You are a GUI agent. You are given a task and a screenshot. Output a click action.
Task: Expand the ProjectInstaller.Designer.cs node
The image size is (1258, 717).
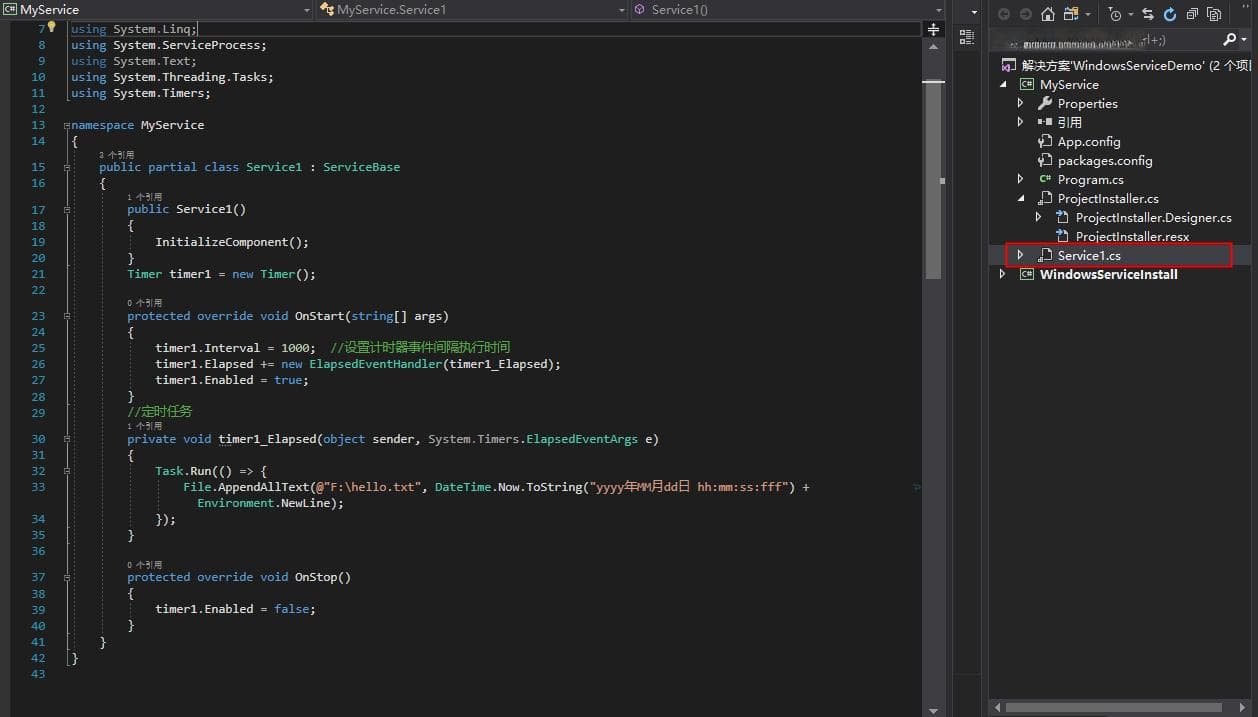click(1039, 217)
